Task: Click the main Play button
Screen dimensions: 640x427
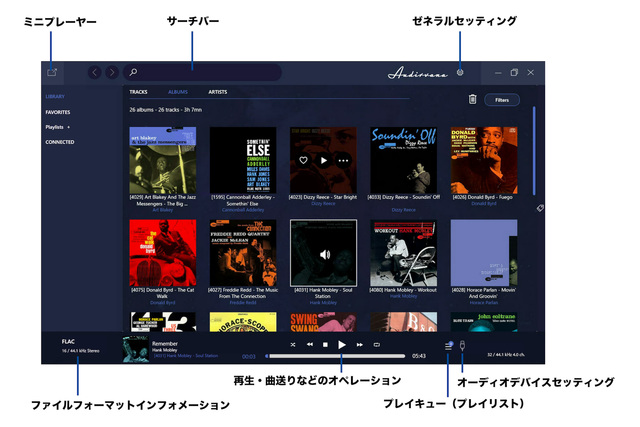Action: click(342, 345)
